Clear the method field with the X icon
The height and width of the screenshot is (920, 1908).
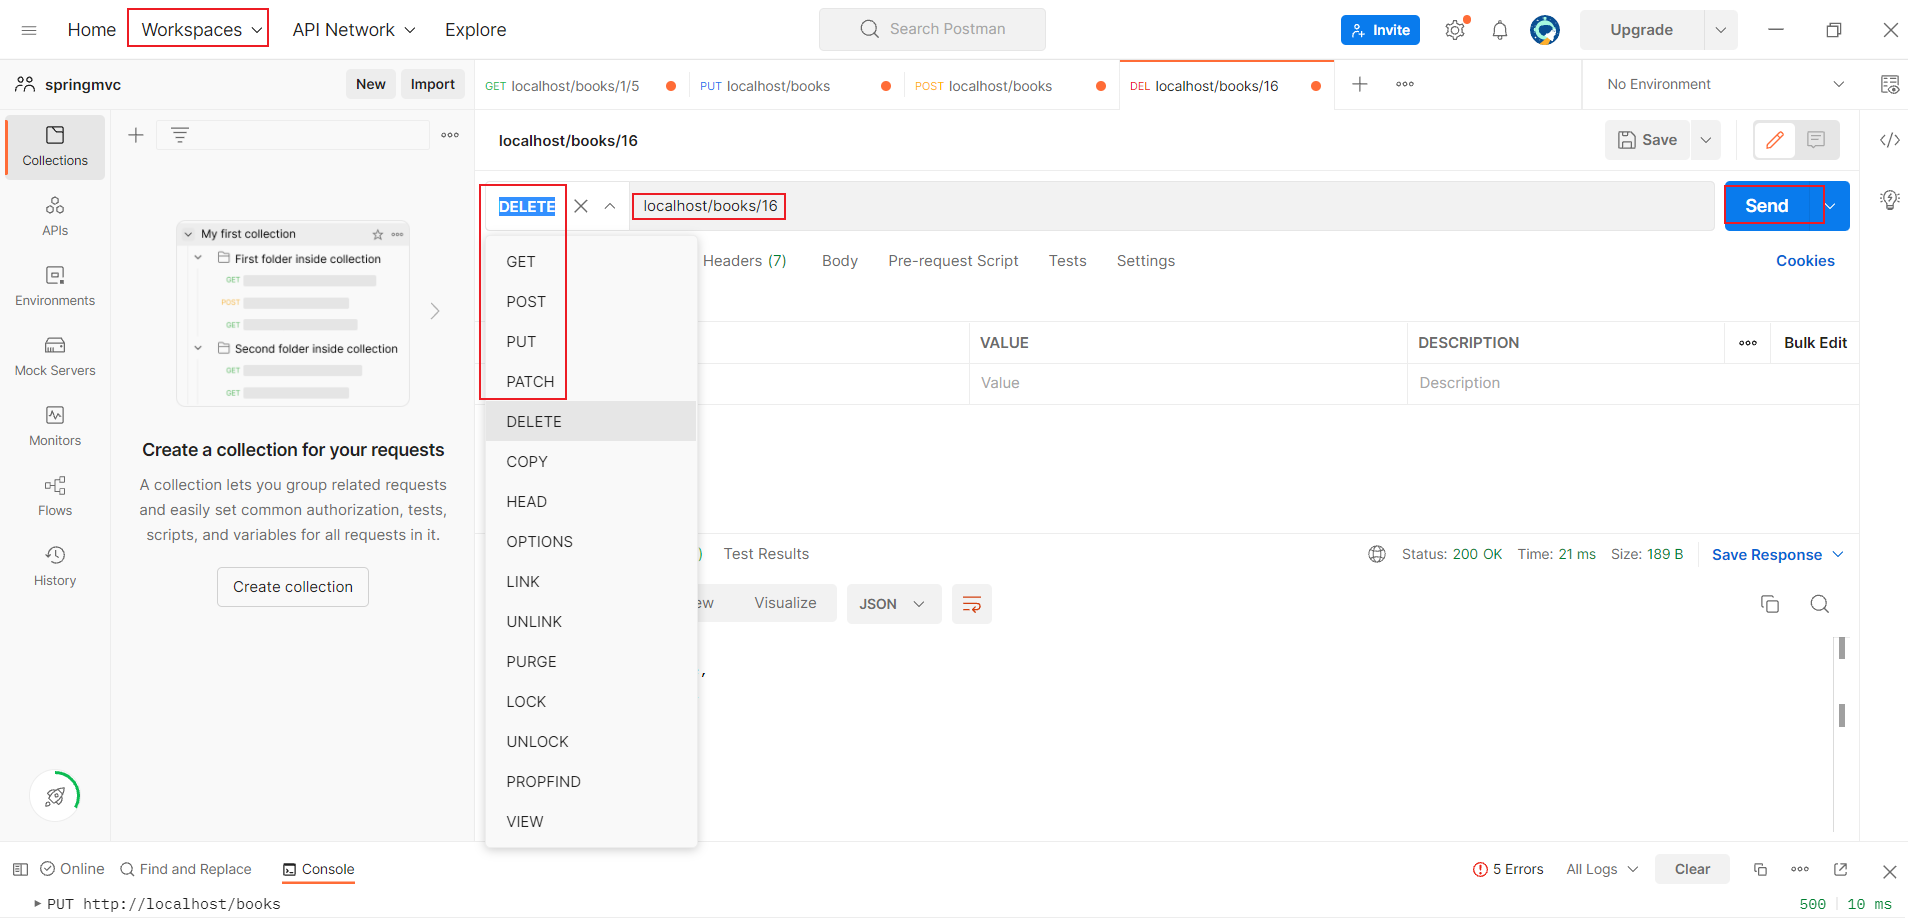pos(581,206)
